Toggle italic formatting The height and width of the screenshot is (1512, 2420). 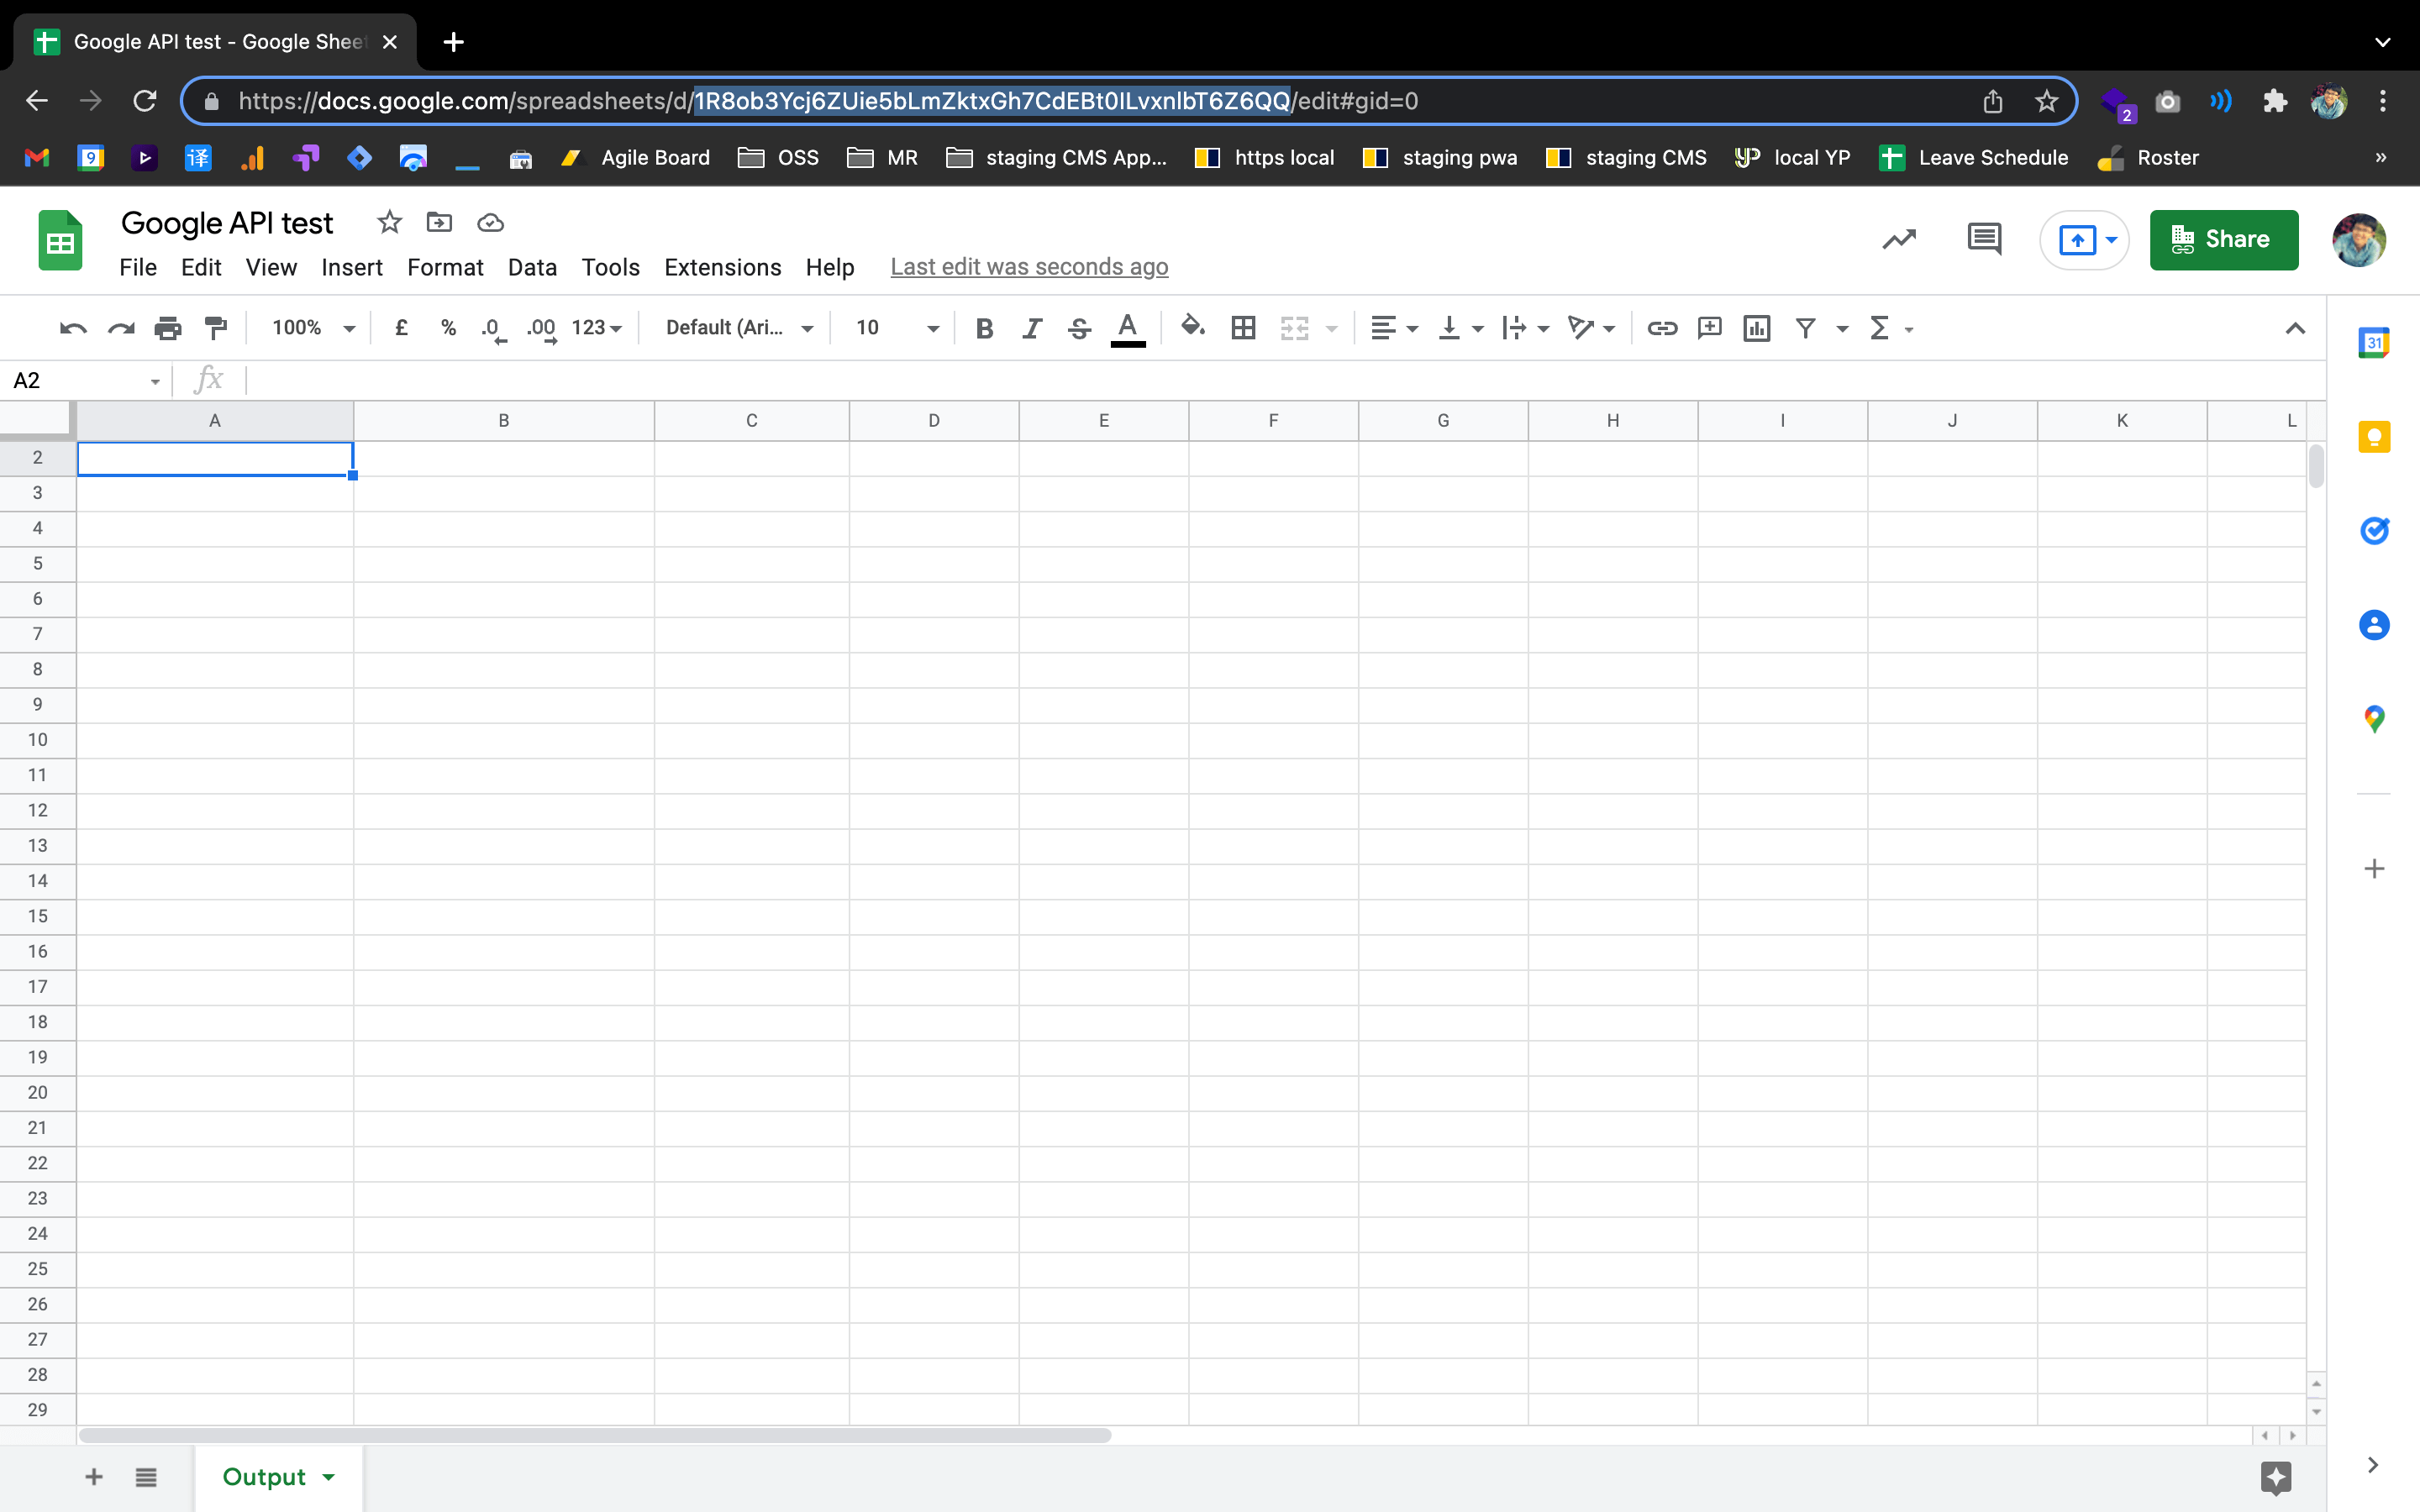click(1031, 328)
